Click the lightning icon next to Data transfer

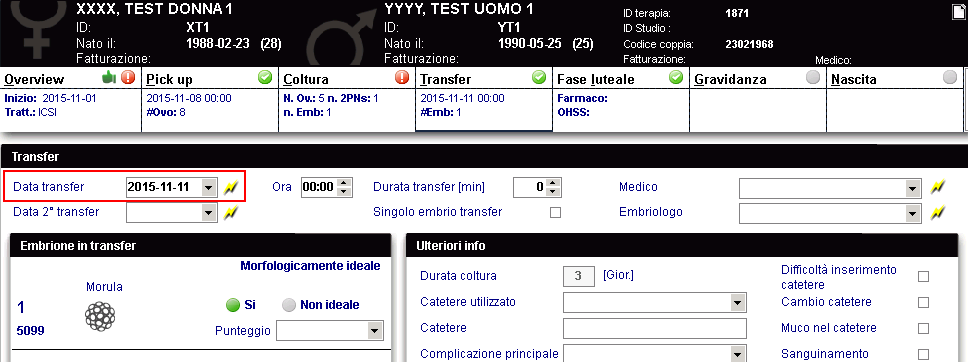pyautogui.click(x=231, y=187)
